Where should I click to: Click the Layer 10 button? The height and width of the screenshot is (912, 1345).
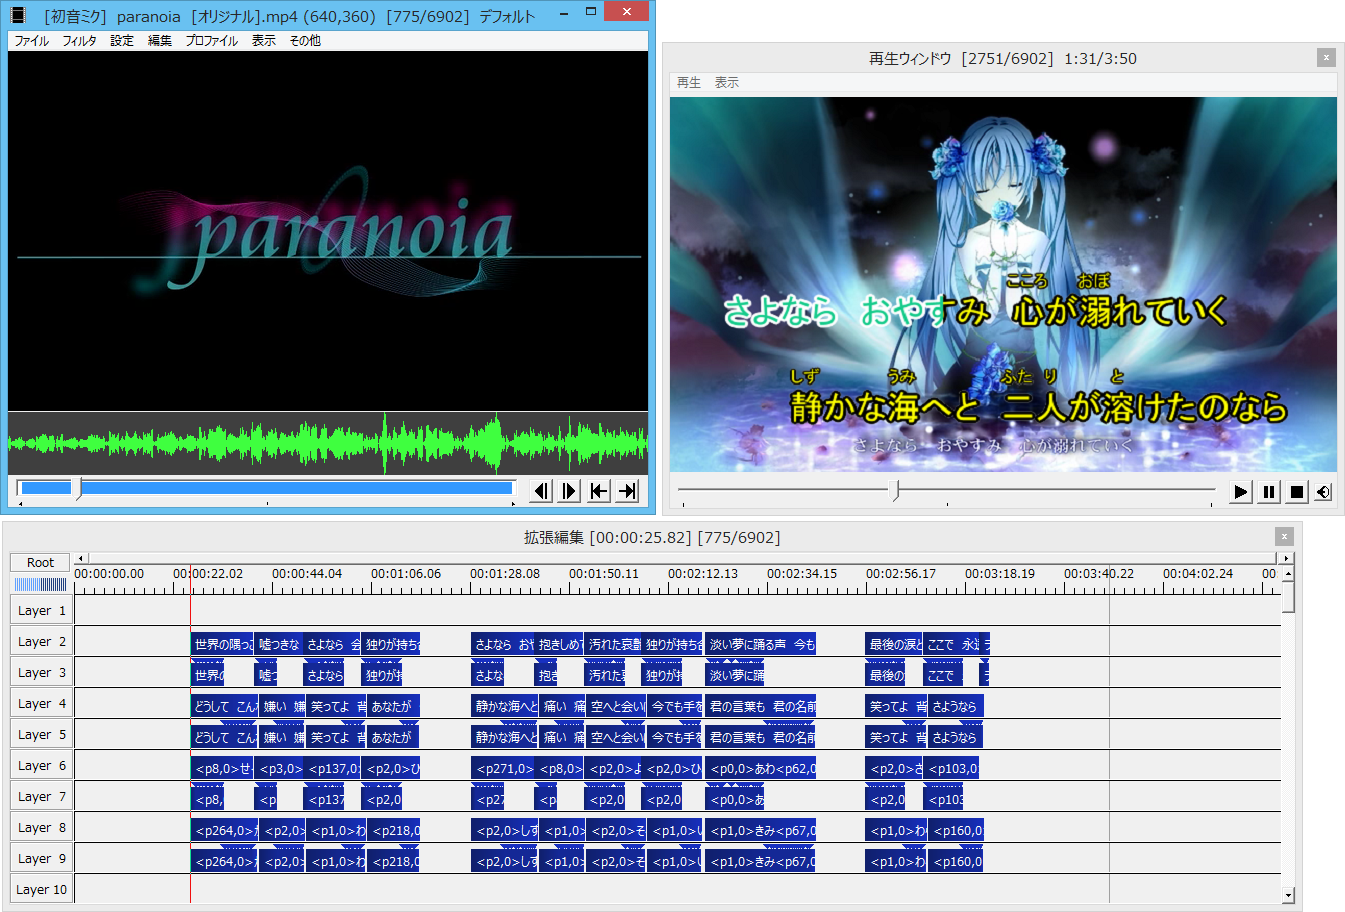(41, 889)
